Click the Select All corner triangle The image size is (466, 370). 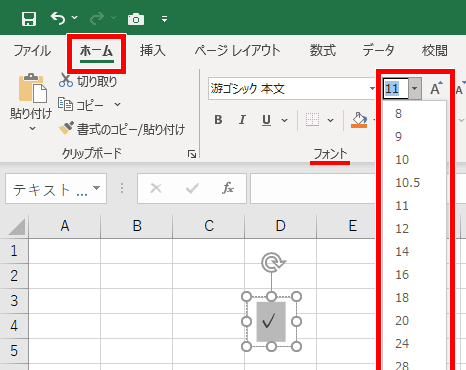[16, 227]
